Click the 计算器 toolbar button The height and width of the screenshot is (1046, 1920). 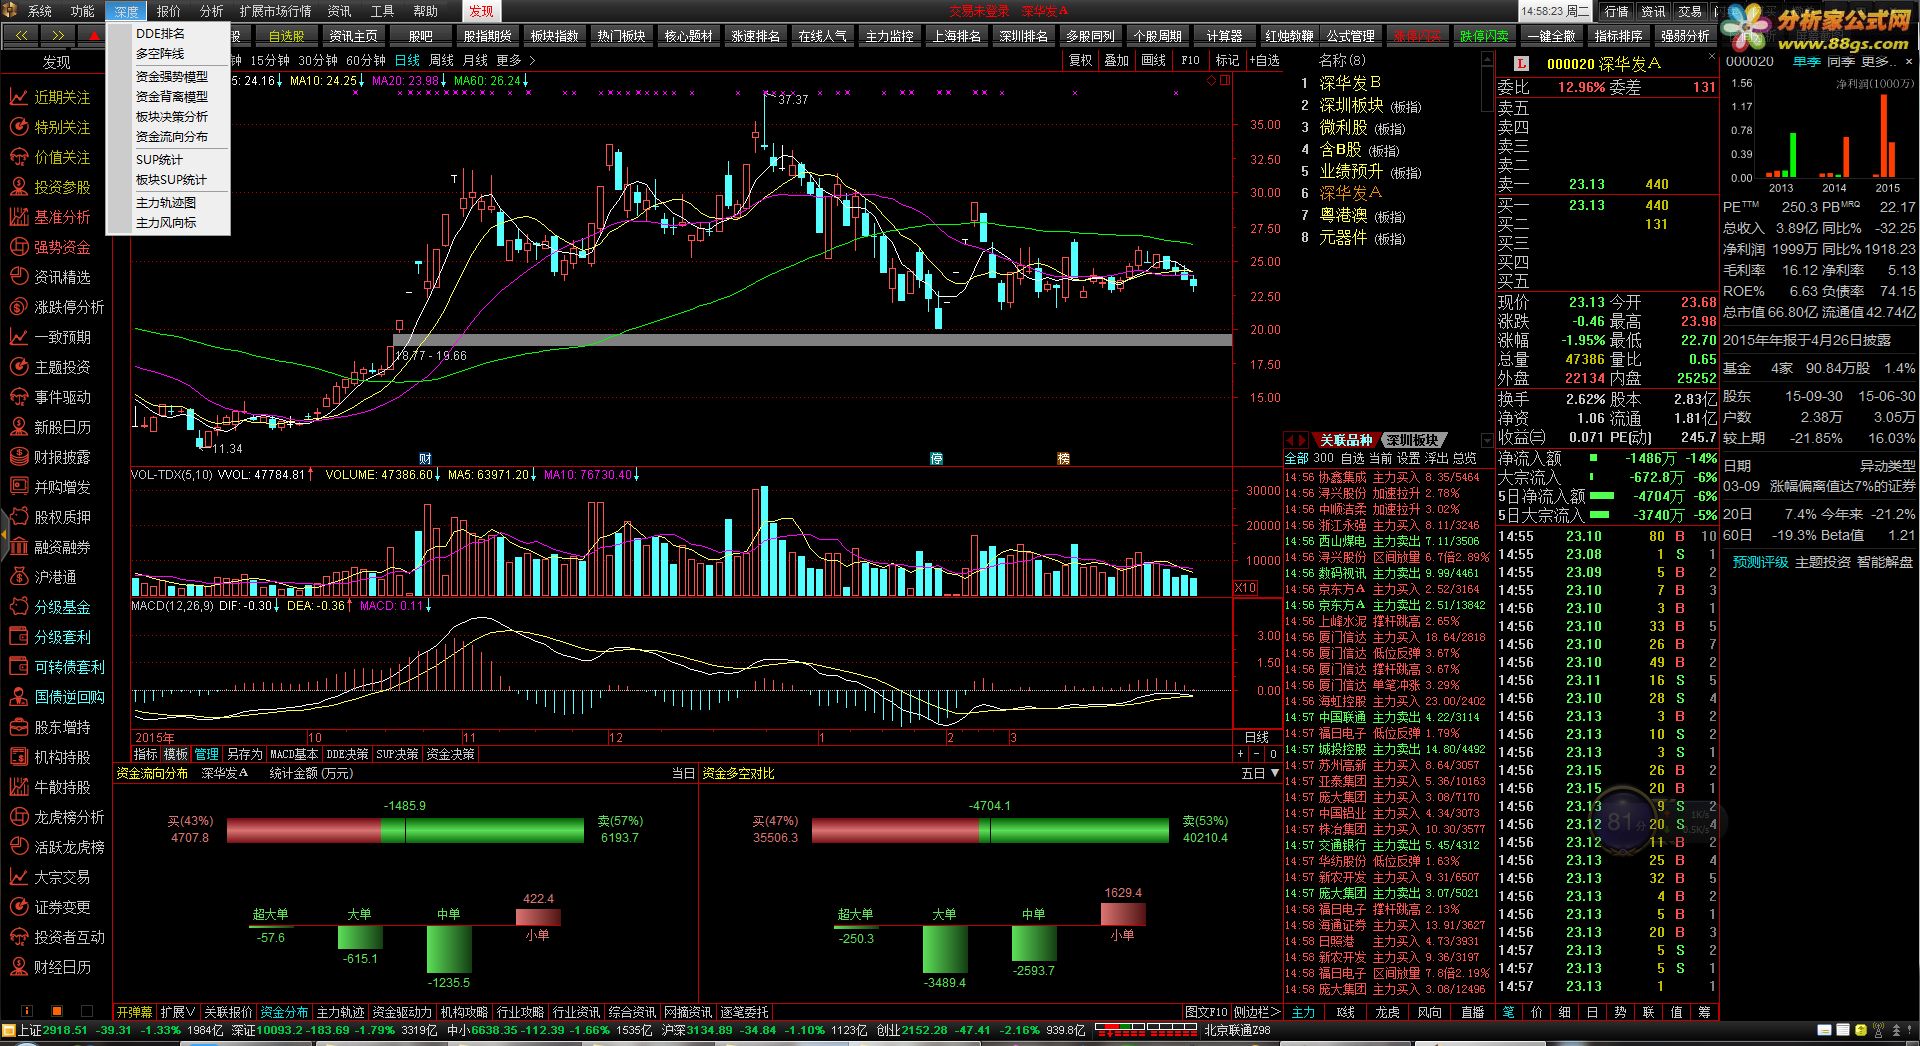(x=1224, y=36)
